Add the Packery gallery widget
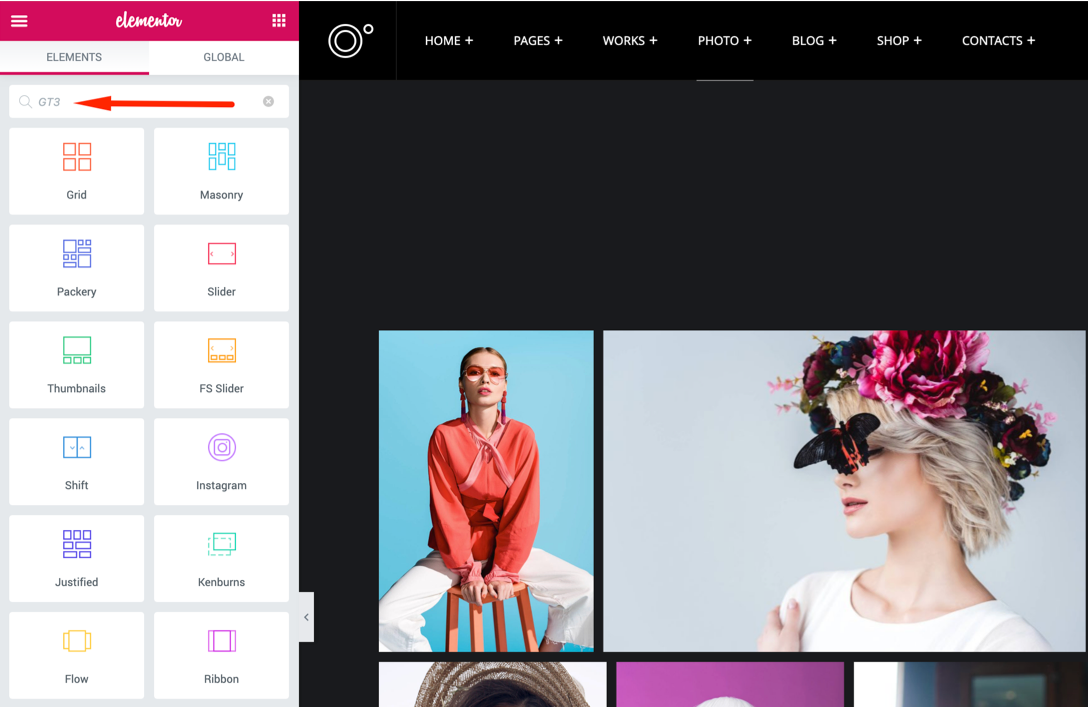The width and height of the screenshot is (1089, 707). point(76,267)
